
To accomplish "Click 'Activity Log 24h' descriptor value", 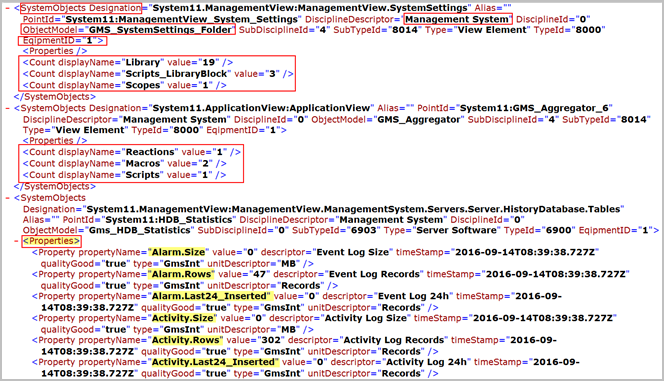I will (426, 362).
